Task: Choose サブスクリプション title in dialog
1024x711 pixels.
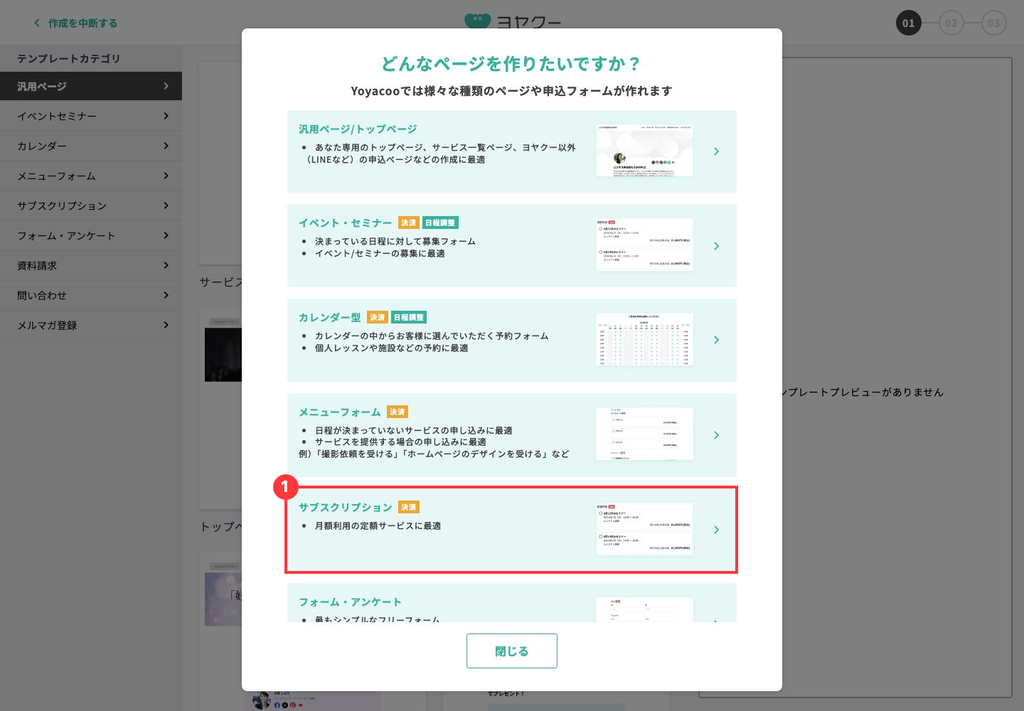Action: pyautogui.click(x=345, y=507)
